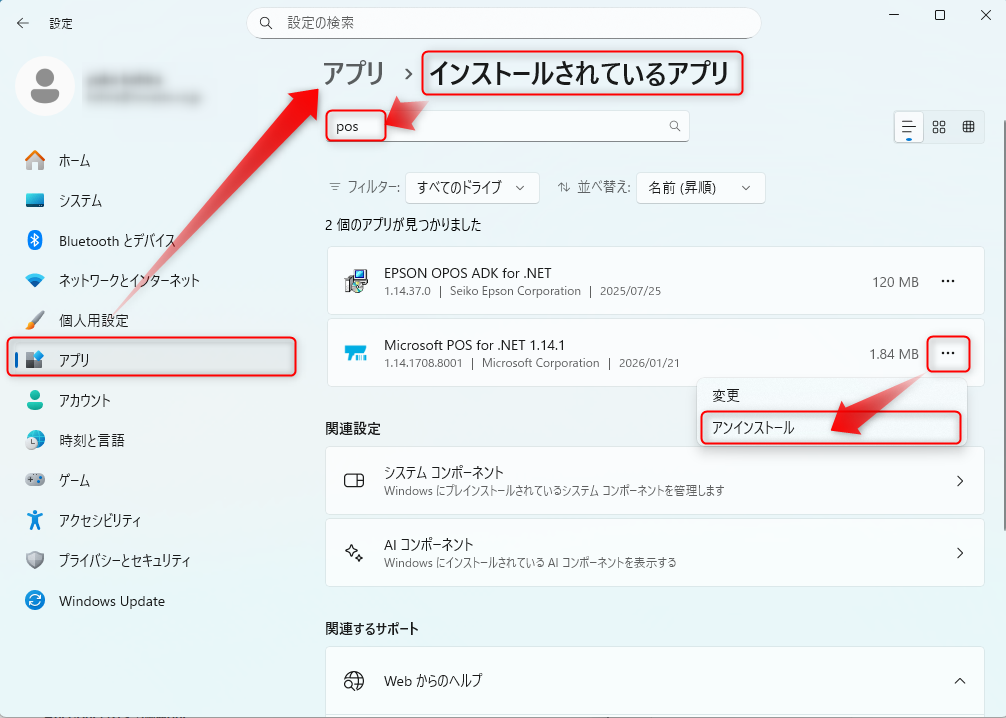The height and width of the screenshot is (718, 1006).
Task: Select アプリ in the sidebar
Action: coord(151,360)
